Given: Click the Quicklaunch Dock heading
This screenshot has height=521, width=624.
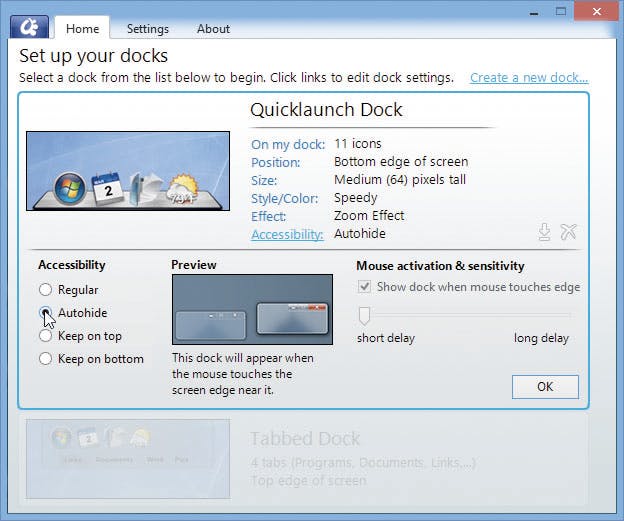Looking at the screenshot, I should [326, 110].
